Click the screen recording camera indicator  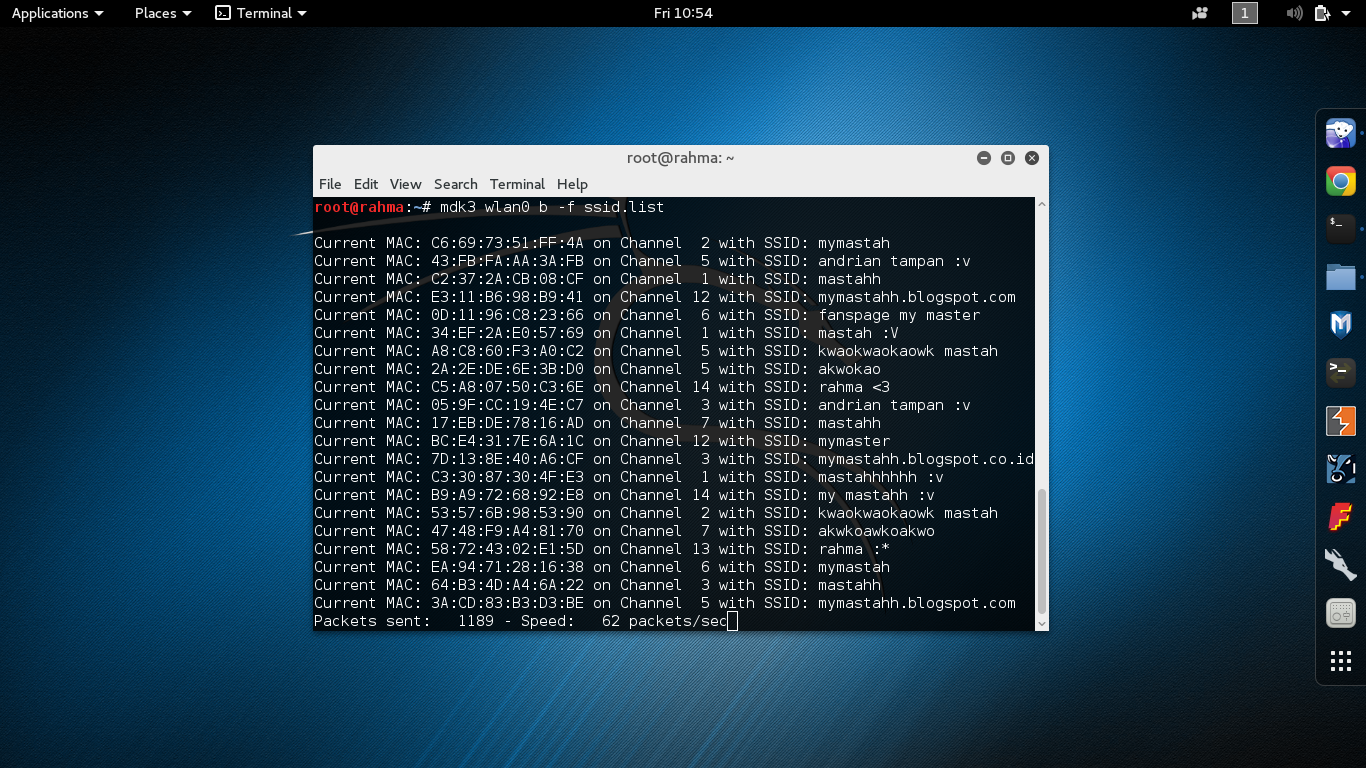(1200, 13)
